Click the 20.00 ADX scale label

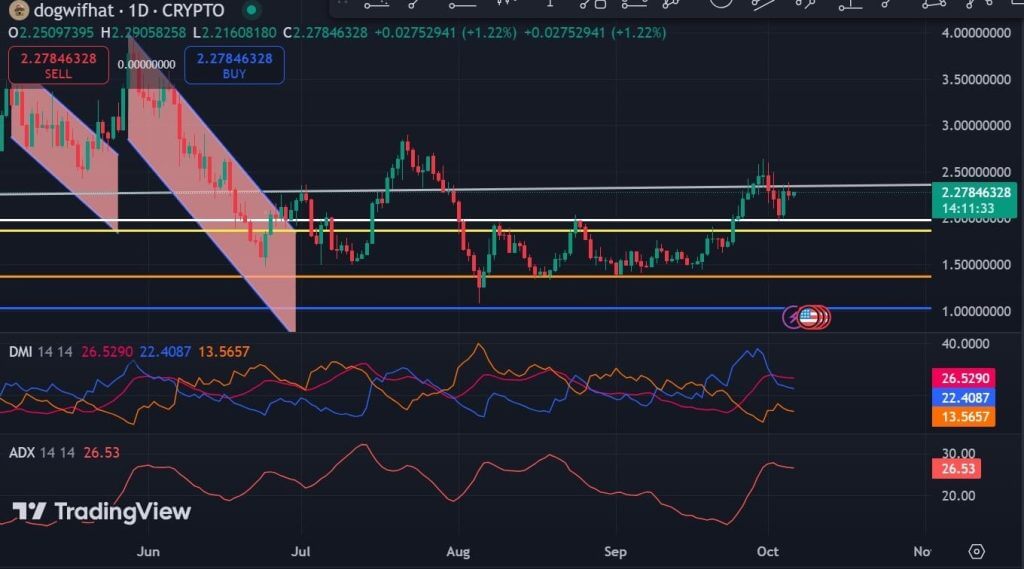pos(958,496)
